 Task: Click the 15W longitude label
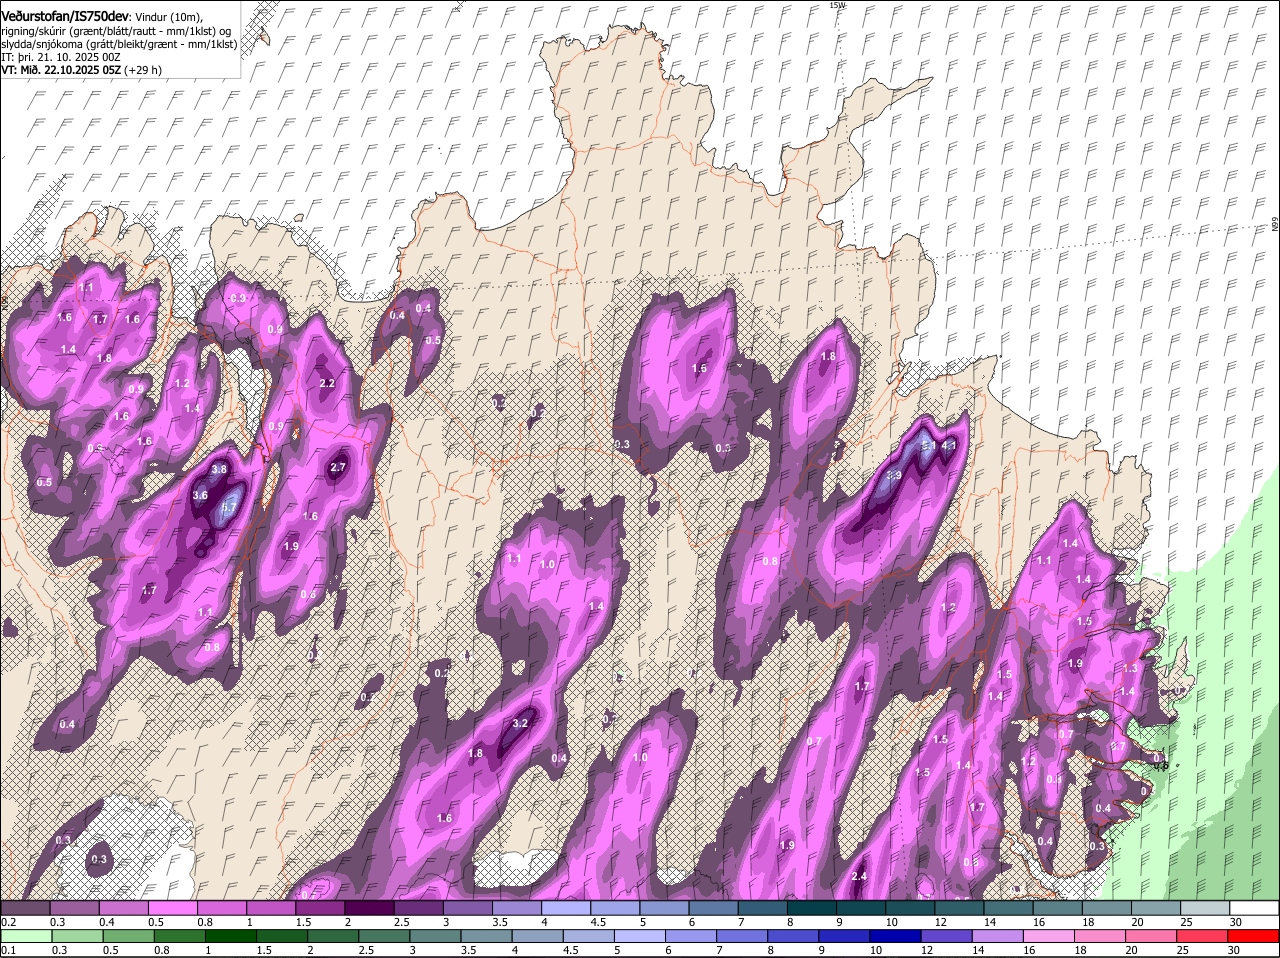[x=837, y=5]
